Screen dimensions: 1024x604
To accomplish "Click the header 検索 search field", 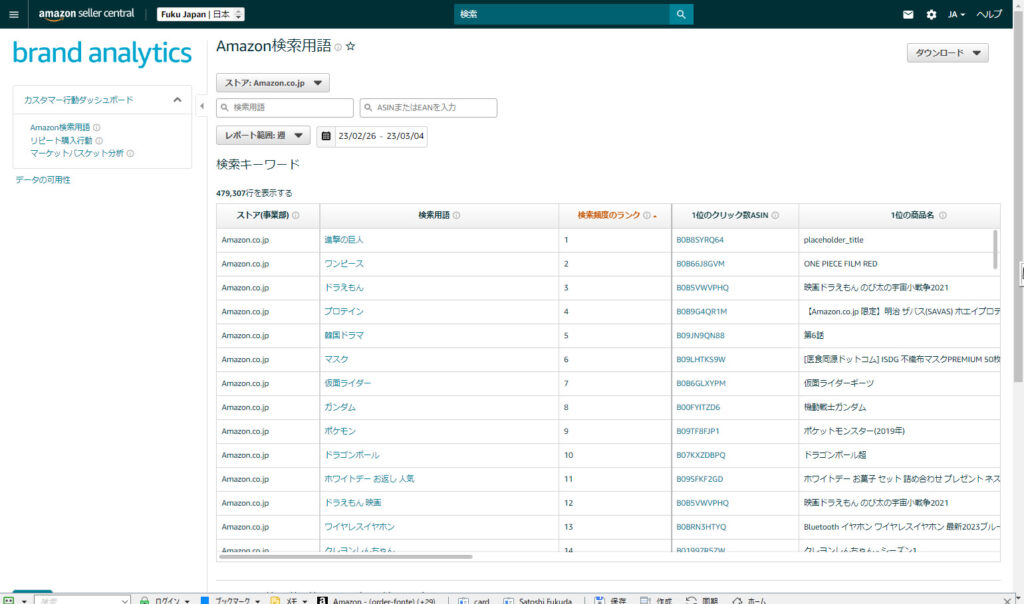I will coord(562,14).
